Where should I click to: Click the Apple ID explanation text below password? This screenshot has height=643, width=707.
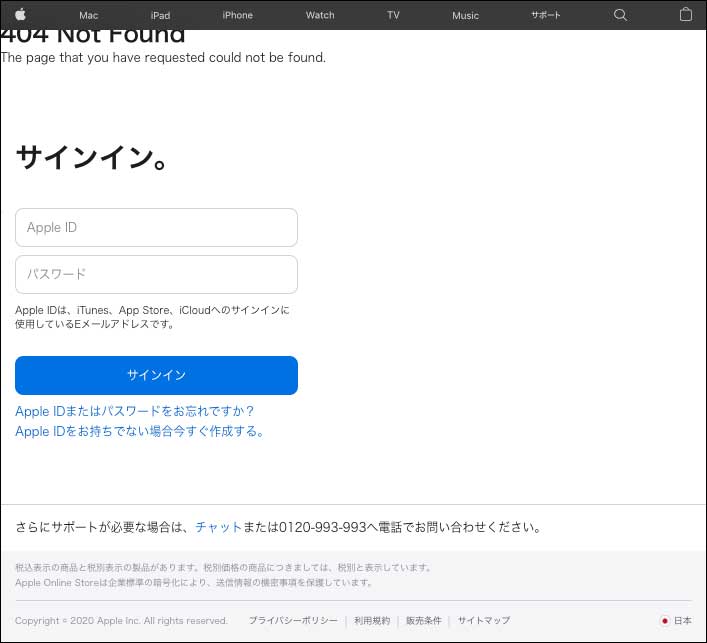[152, 317]
